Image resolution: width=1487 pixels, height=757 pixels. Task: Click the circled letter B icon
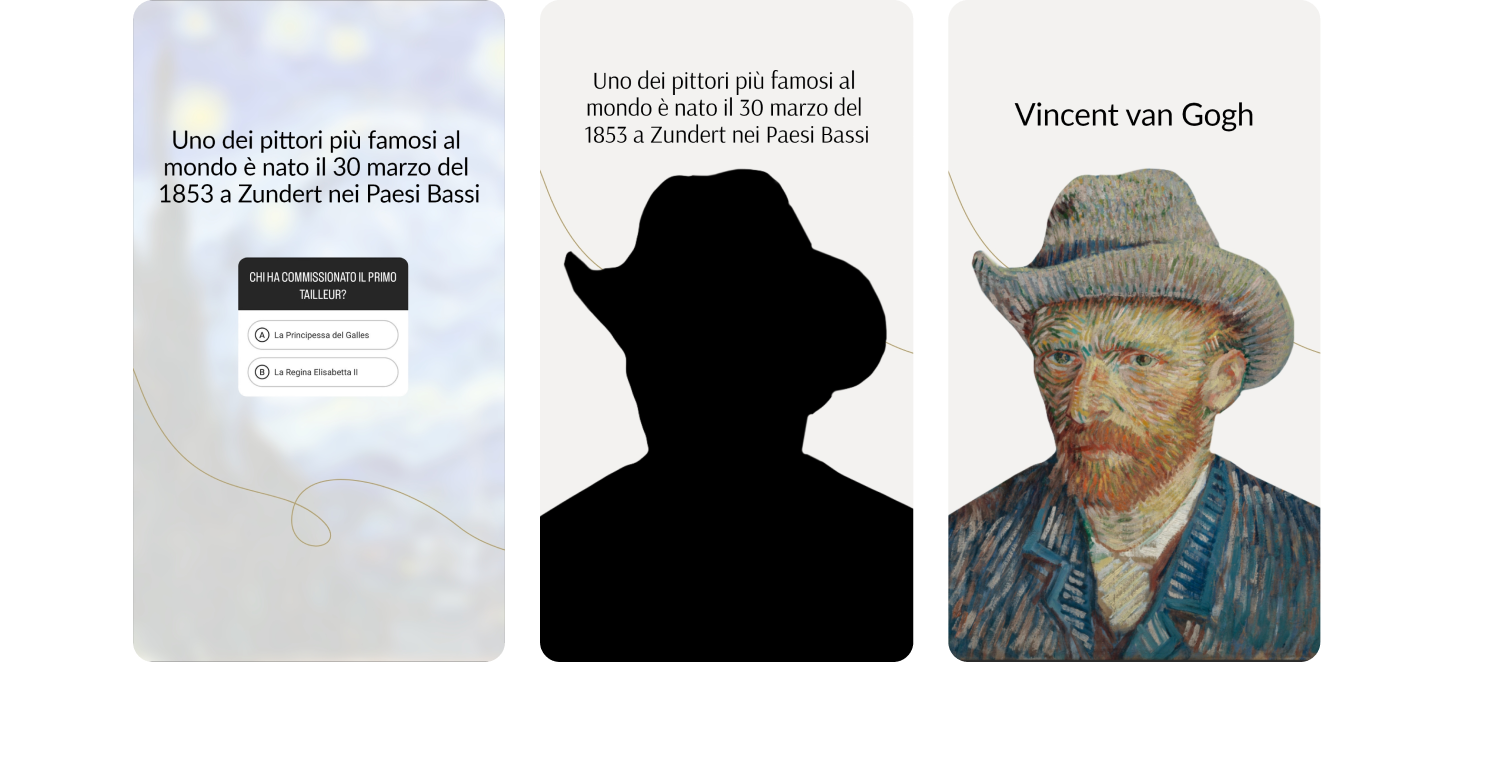point(262,372)
